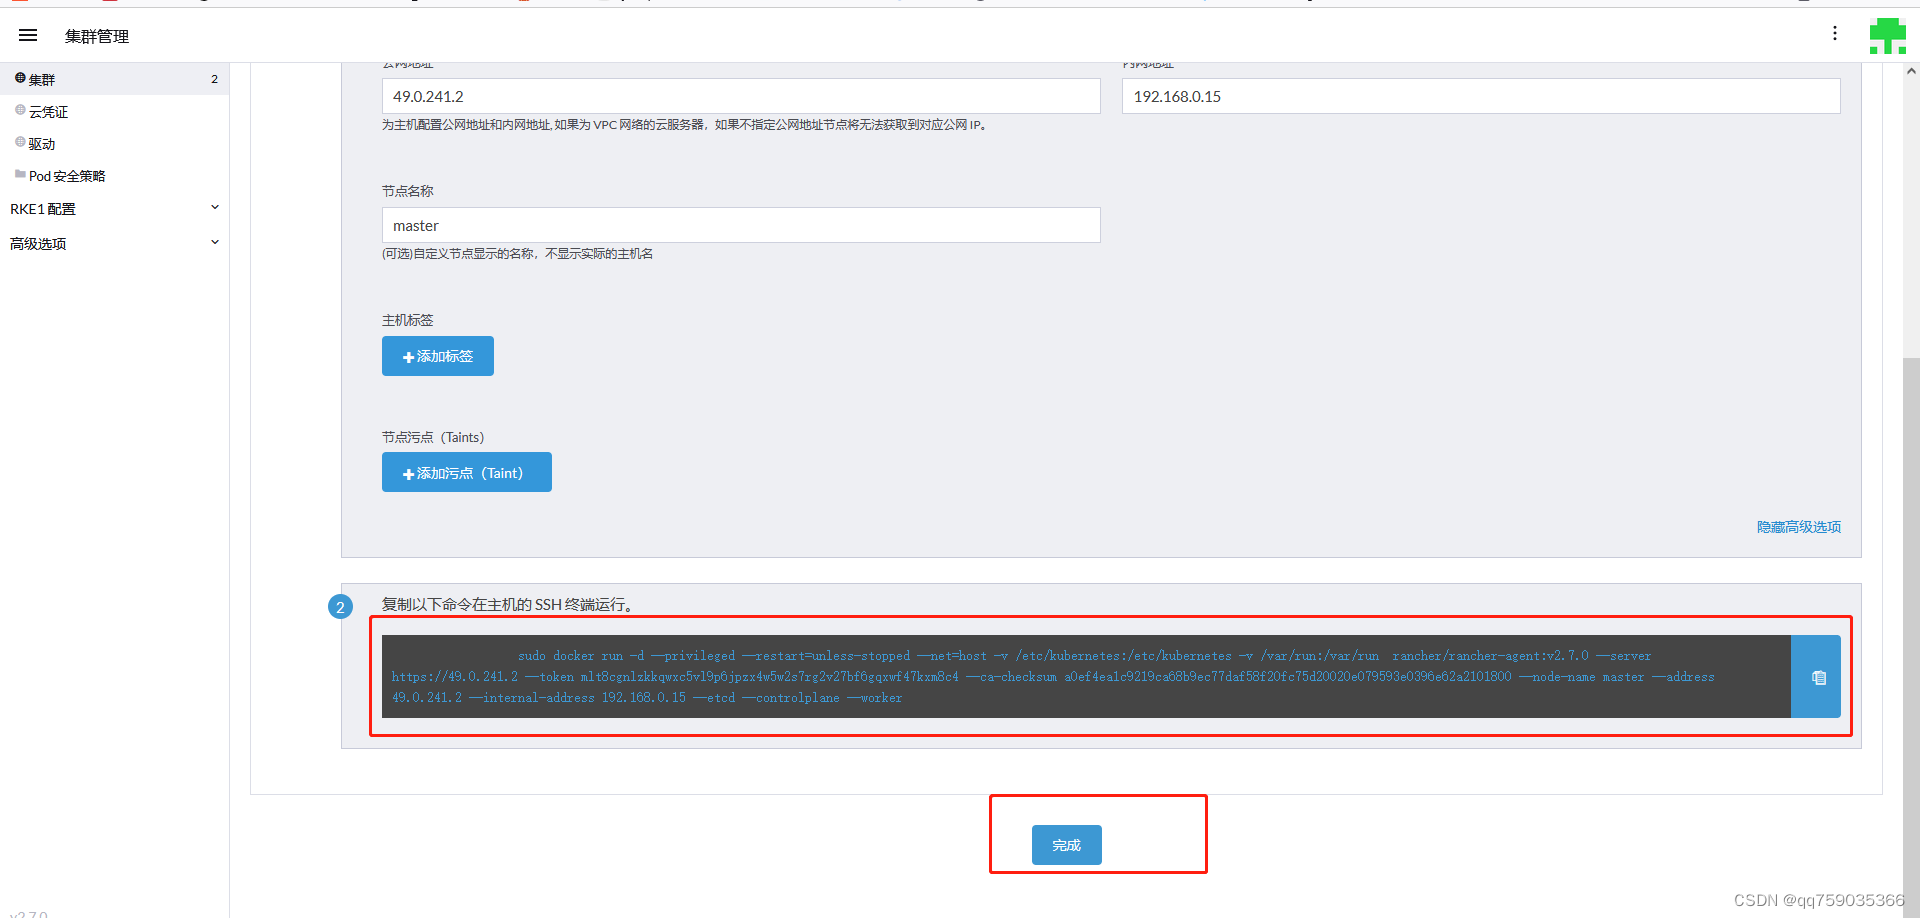Click the 主机标签 label
This screenshot has height=918, width=1920.
(x=408, y=320)
